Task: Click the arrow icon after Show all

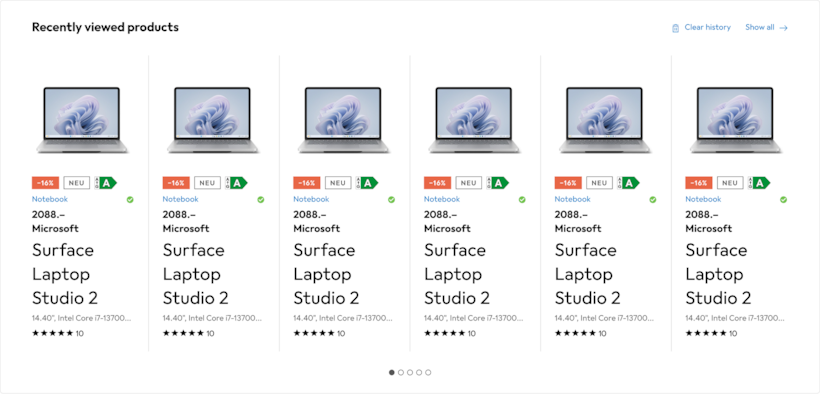Action: [783, 28]
